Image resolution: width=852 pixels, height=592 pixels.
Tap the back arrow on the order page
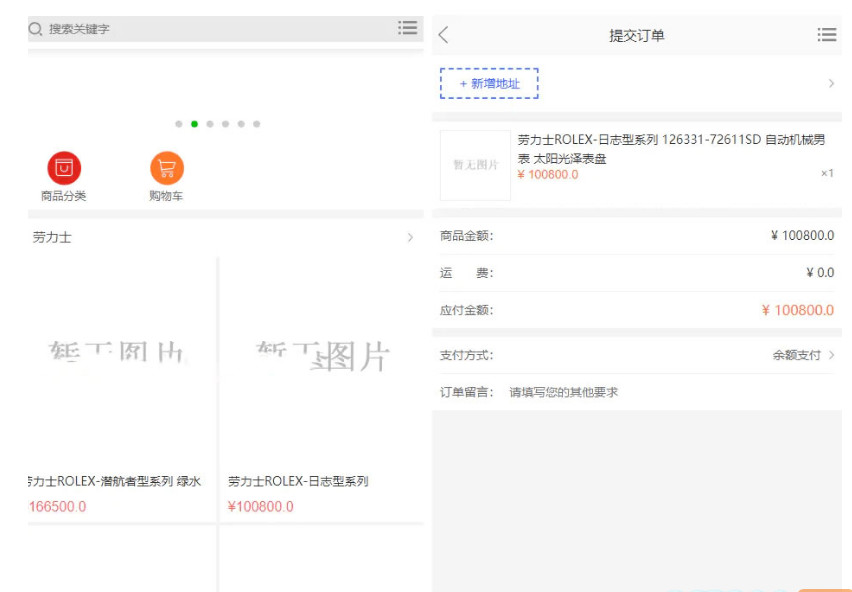[444, 34]
